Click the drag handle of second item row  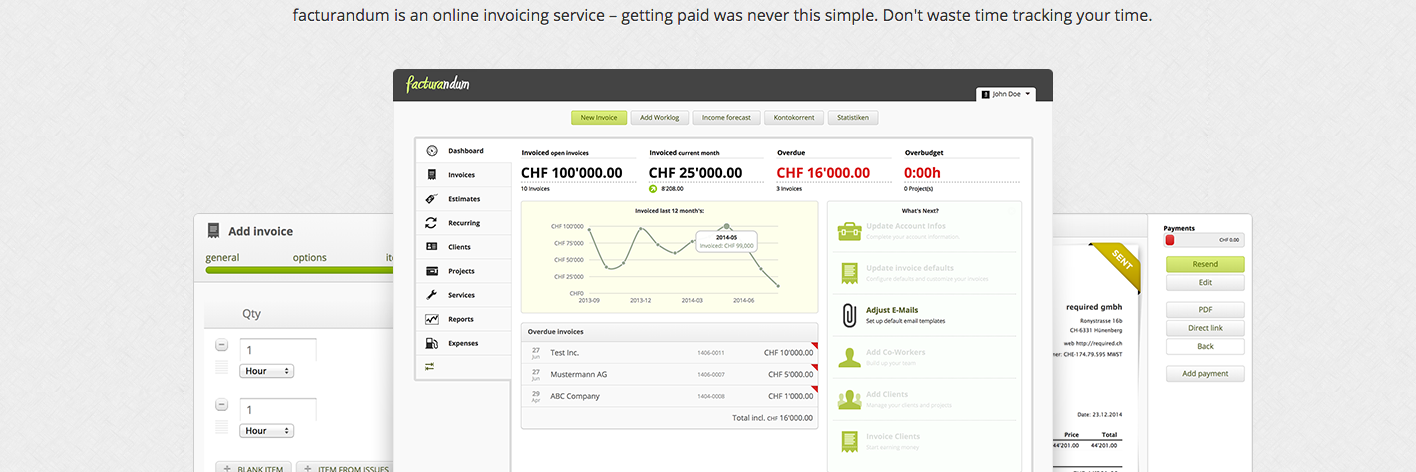click(x=222, y=428)
